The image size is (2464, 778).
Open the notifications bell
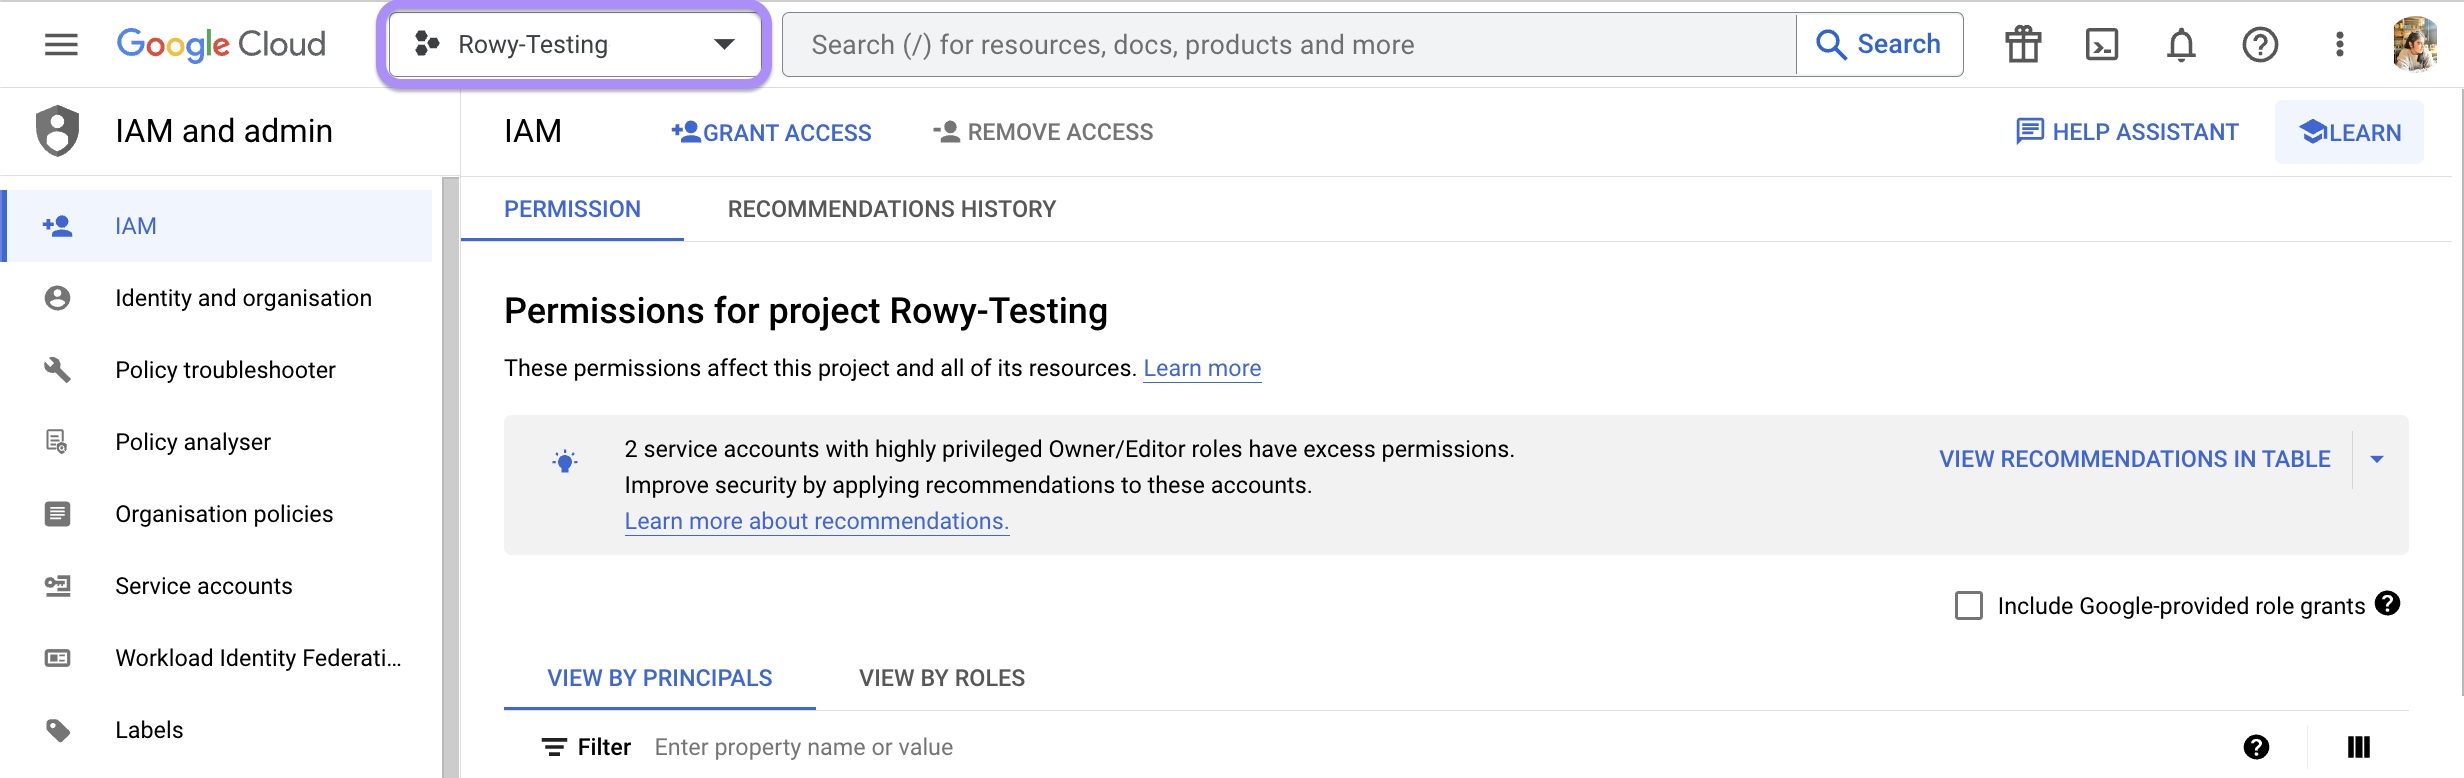tap(2181, 44)
